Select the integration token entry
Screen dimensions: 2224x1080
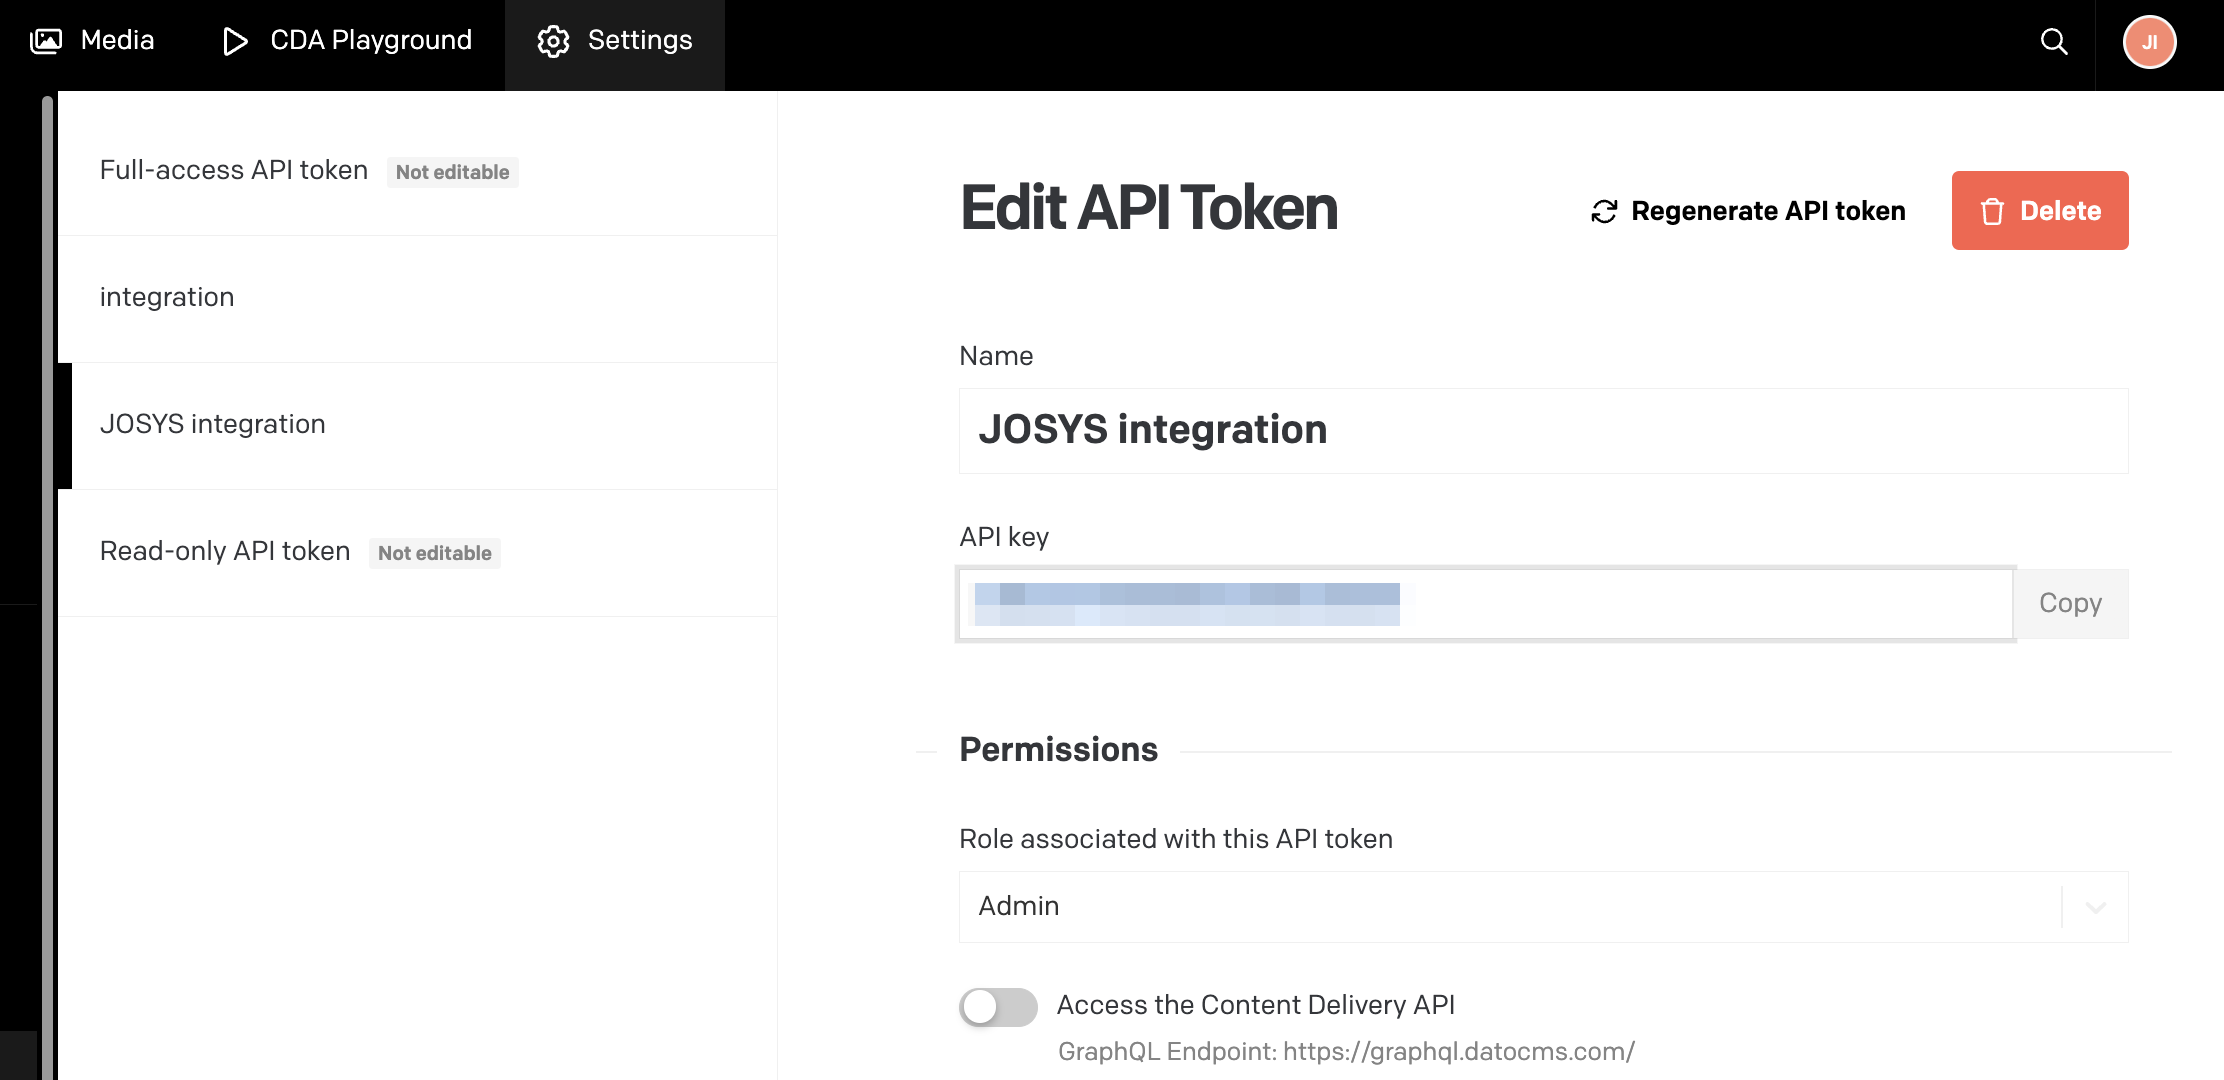point(167,297)
